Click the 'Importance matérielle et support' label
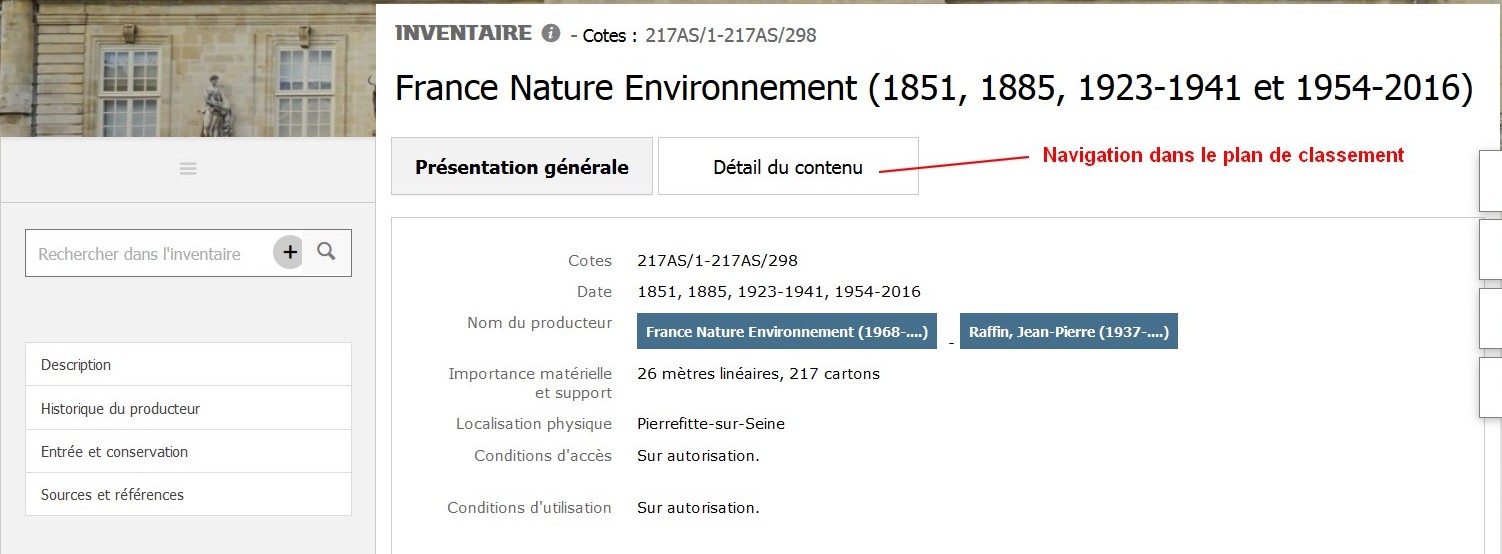Viewport: 1502px width, 554px height. point(530,383)
